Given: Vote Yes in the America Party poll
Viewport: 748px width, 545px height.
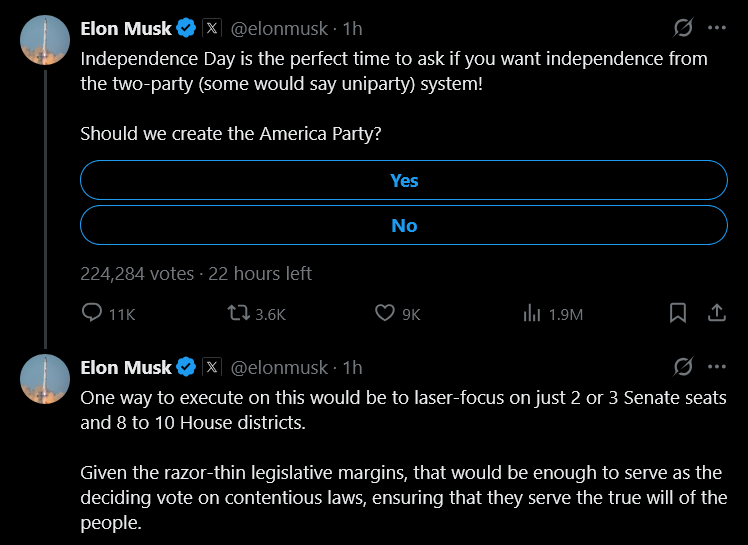Looking at the screenshot, I should [403, 180].
